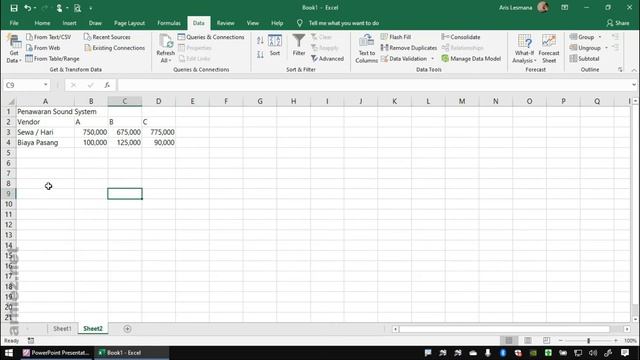Open Sheet1 worksheet tab
This screenshot has width=640, height=360.
[x=62, y=329]
